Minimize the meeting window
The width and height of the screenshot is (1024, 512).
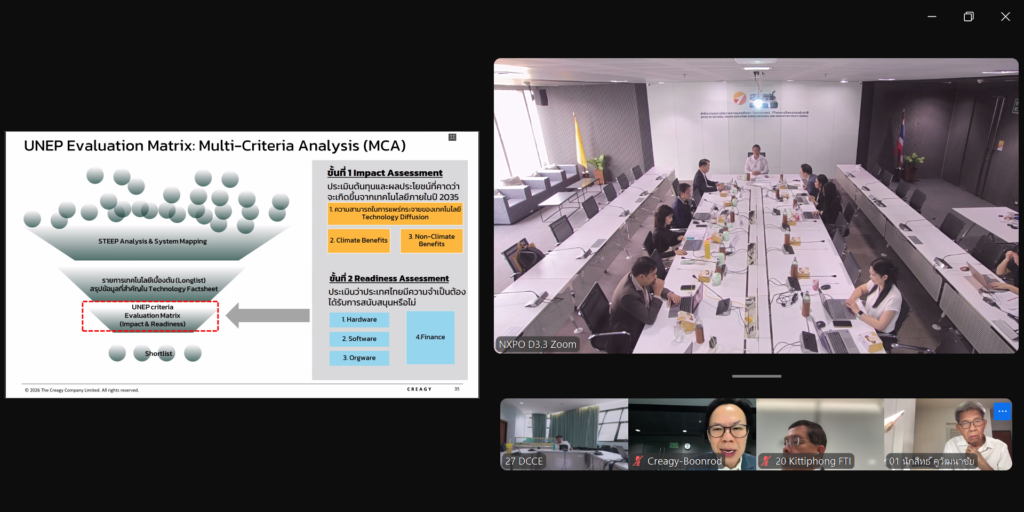[932, 16]
